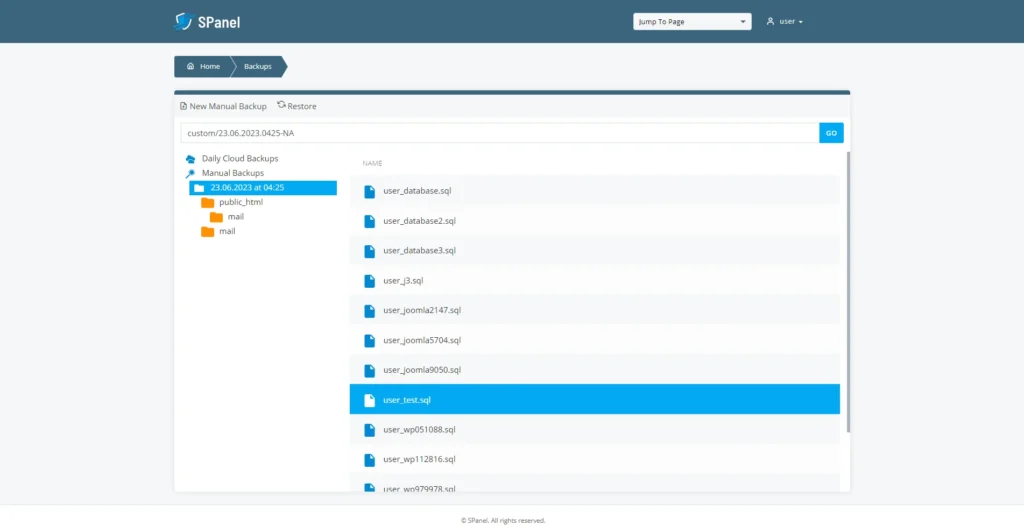Click the file icon for user_j3.sql
Screen dimensions: 1024x526
click(370, 281)
